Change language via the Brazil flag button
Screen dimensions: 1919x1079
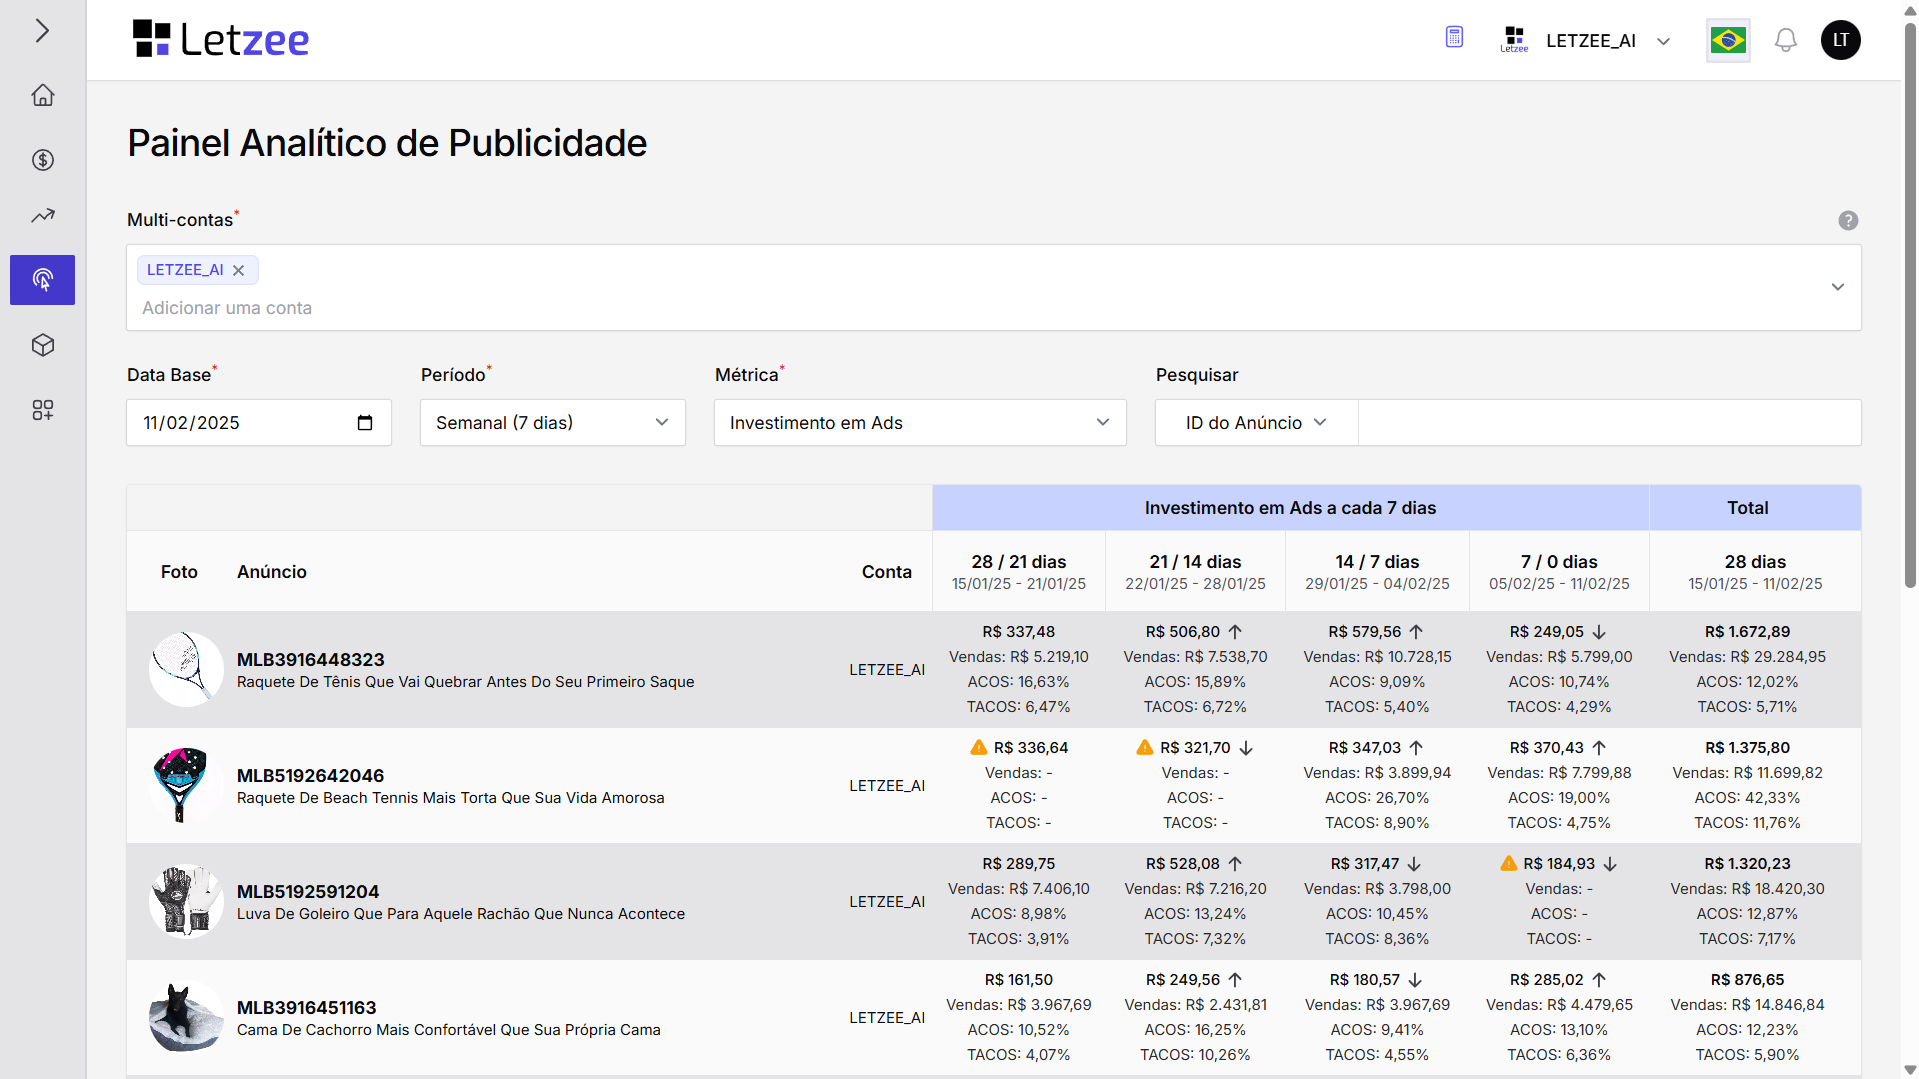1728,40
